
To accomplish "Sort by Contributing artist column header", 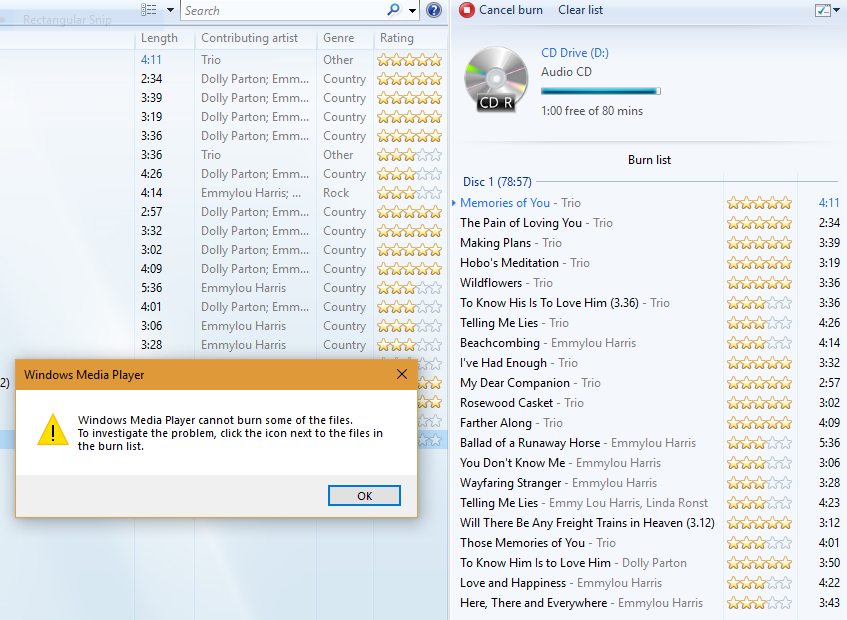I will click(250, 38).
